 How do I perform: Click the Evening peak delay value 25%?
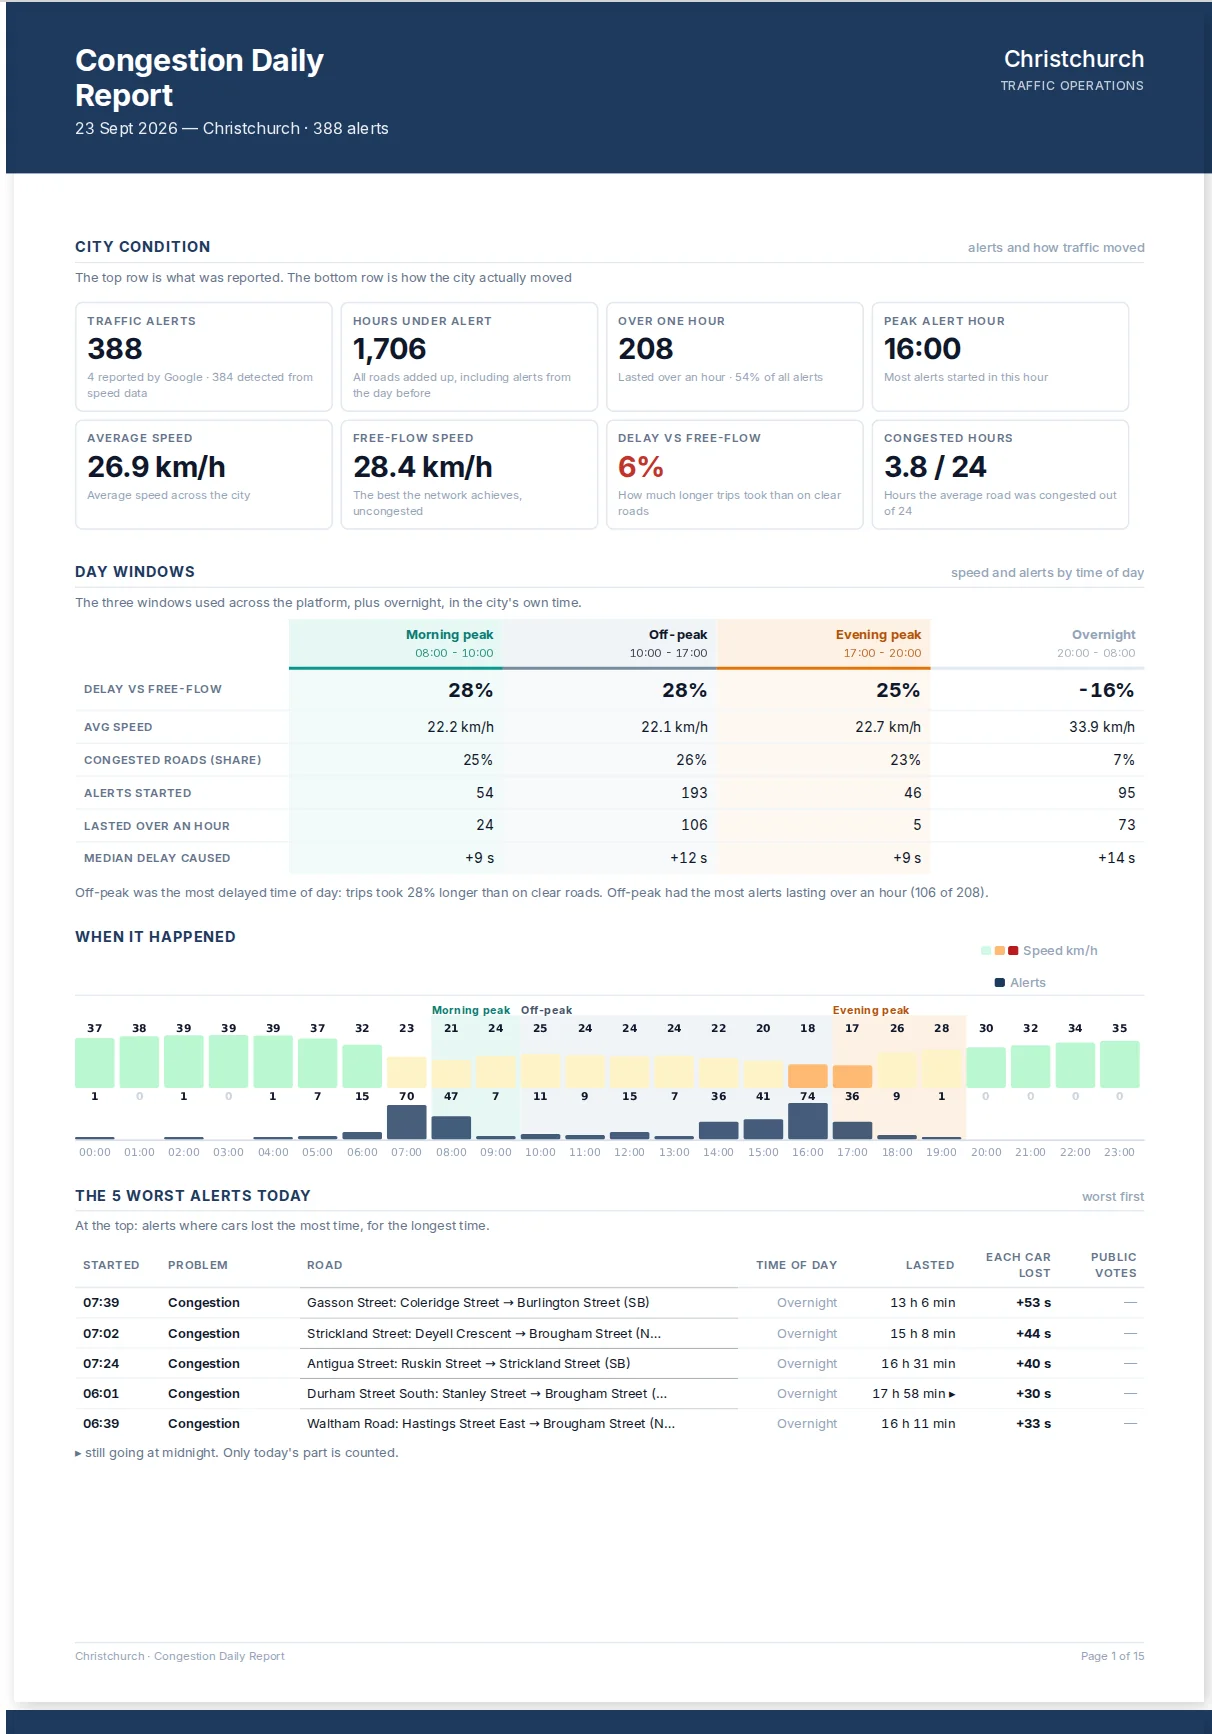[898, 690]
